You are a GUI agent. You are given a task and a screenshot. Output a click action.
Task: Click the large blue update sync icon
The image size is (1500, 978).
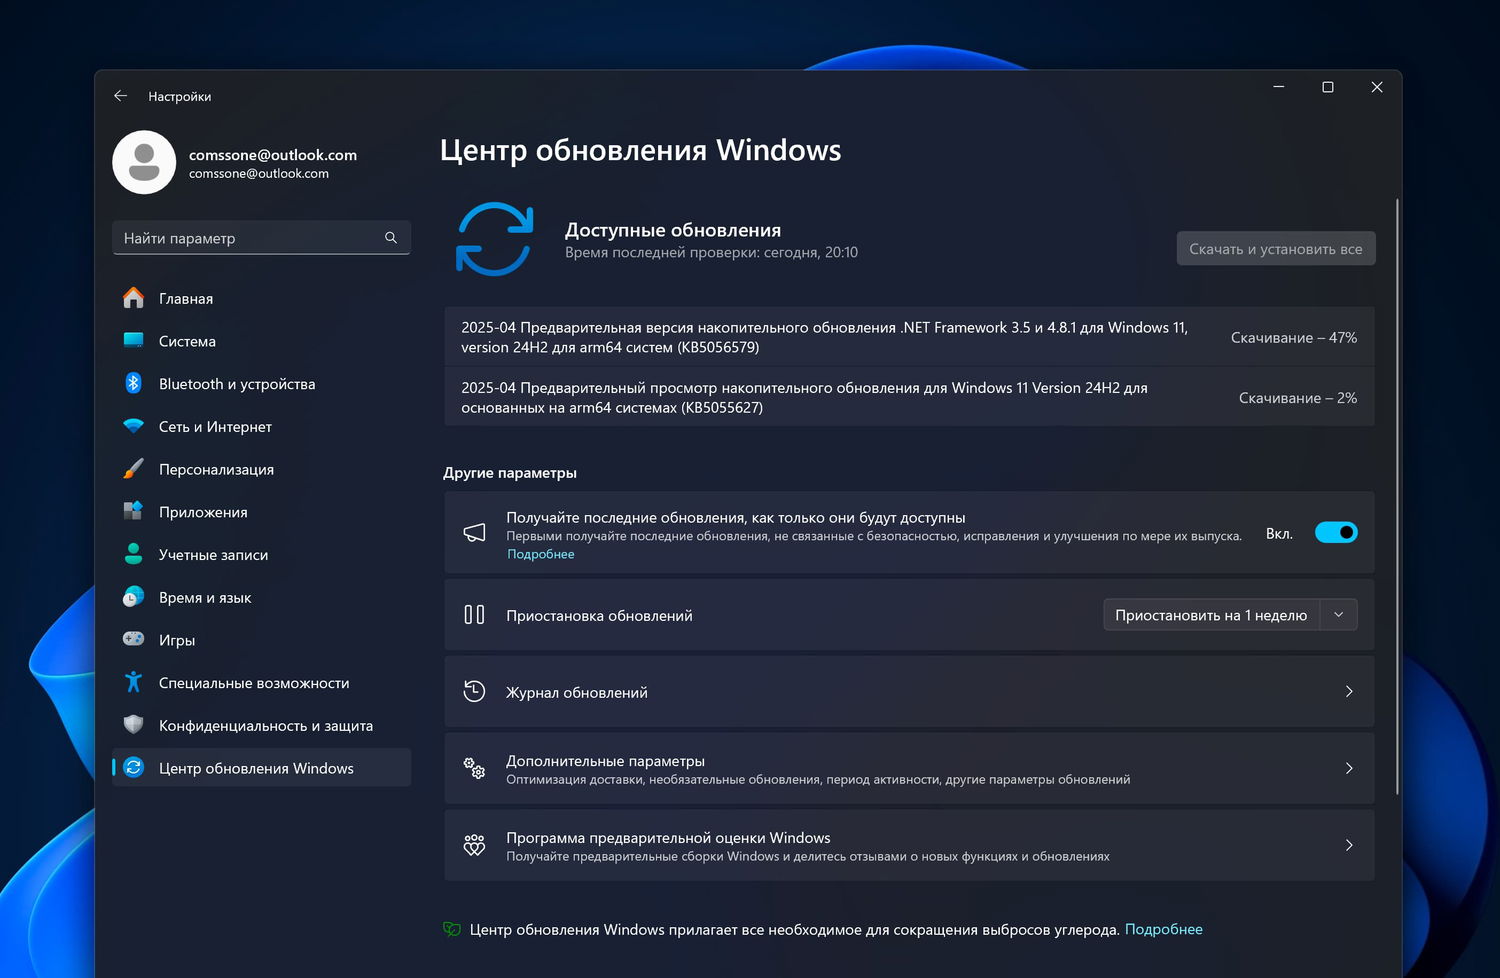(494, 239)
